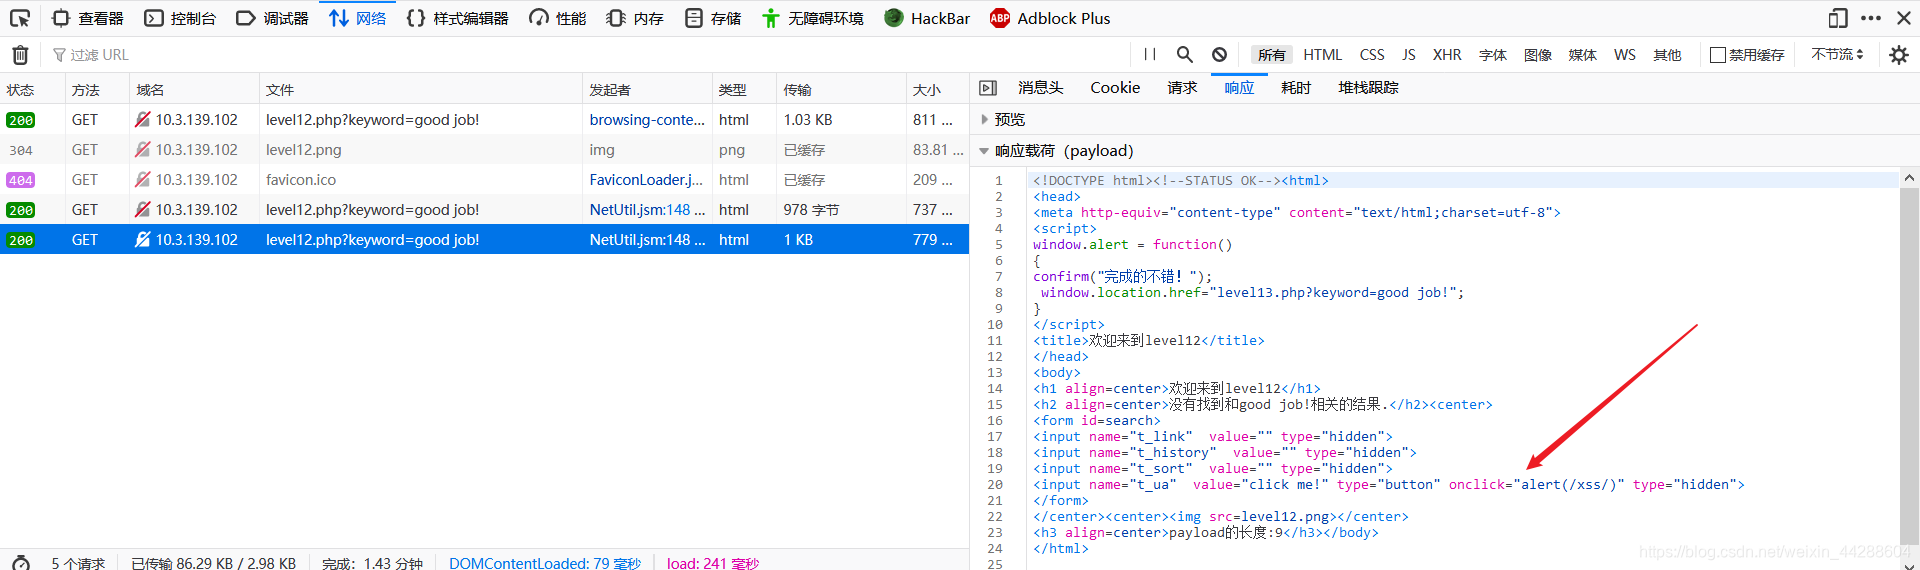Sort by the 类型 column header
This screenshot has height=570, width=1920.
[x=744, y=89]
